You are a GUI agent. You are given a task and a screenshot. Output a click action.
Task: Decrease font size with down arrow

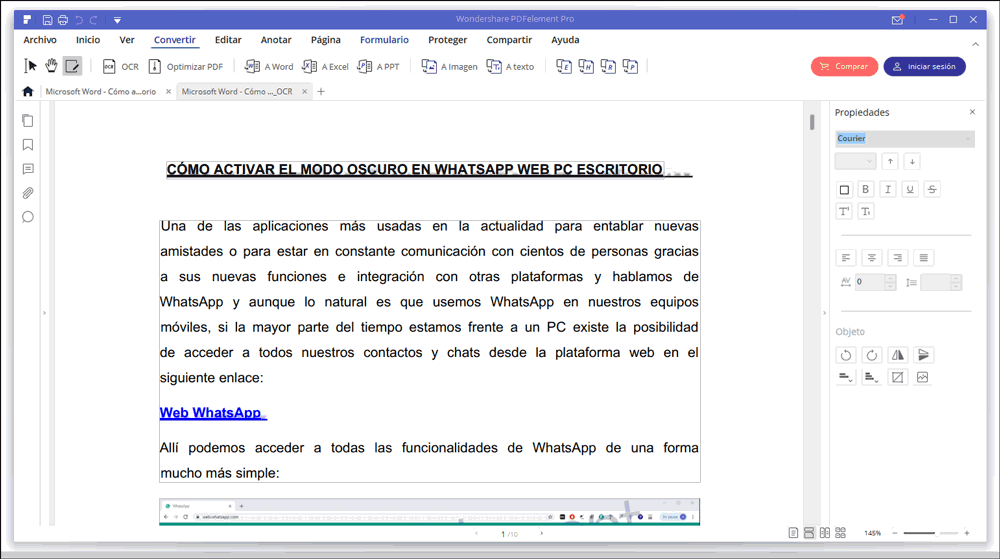coord(912,161)
